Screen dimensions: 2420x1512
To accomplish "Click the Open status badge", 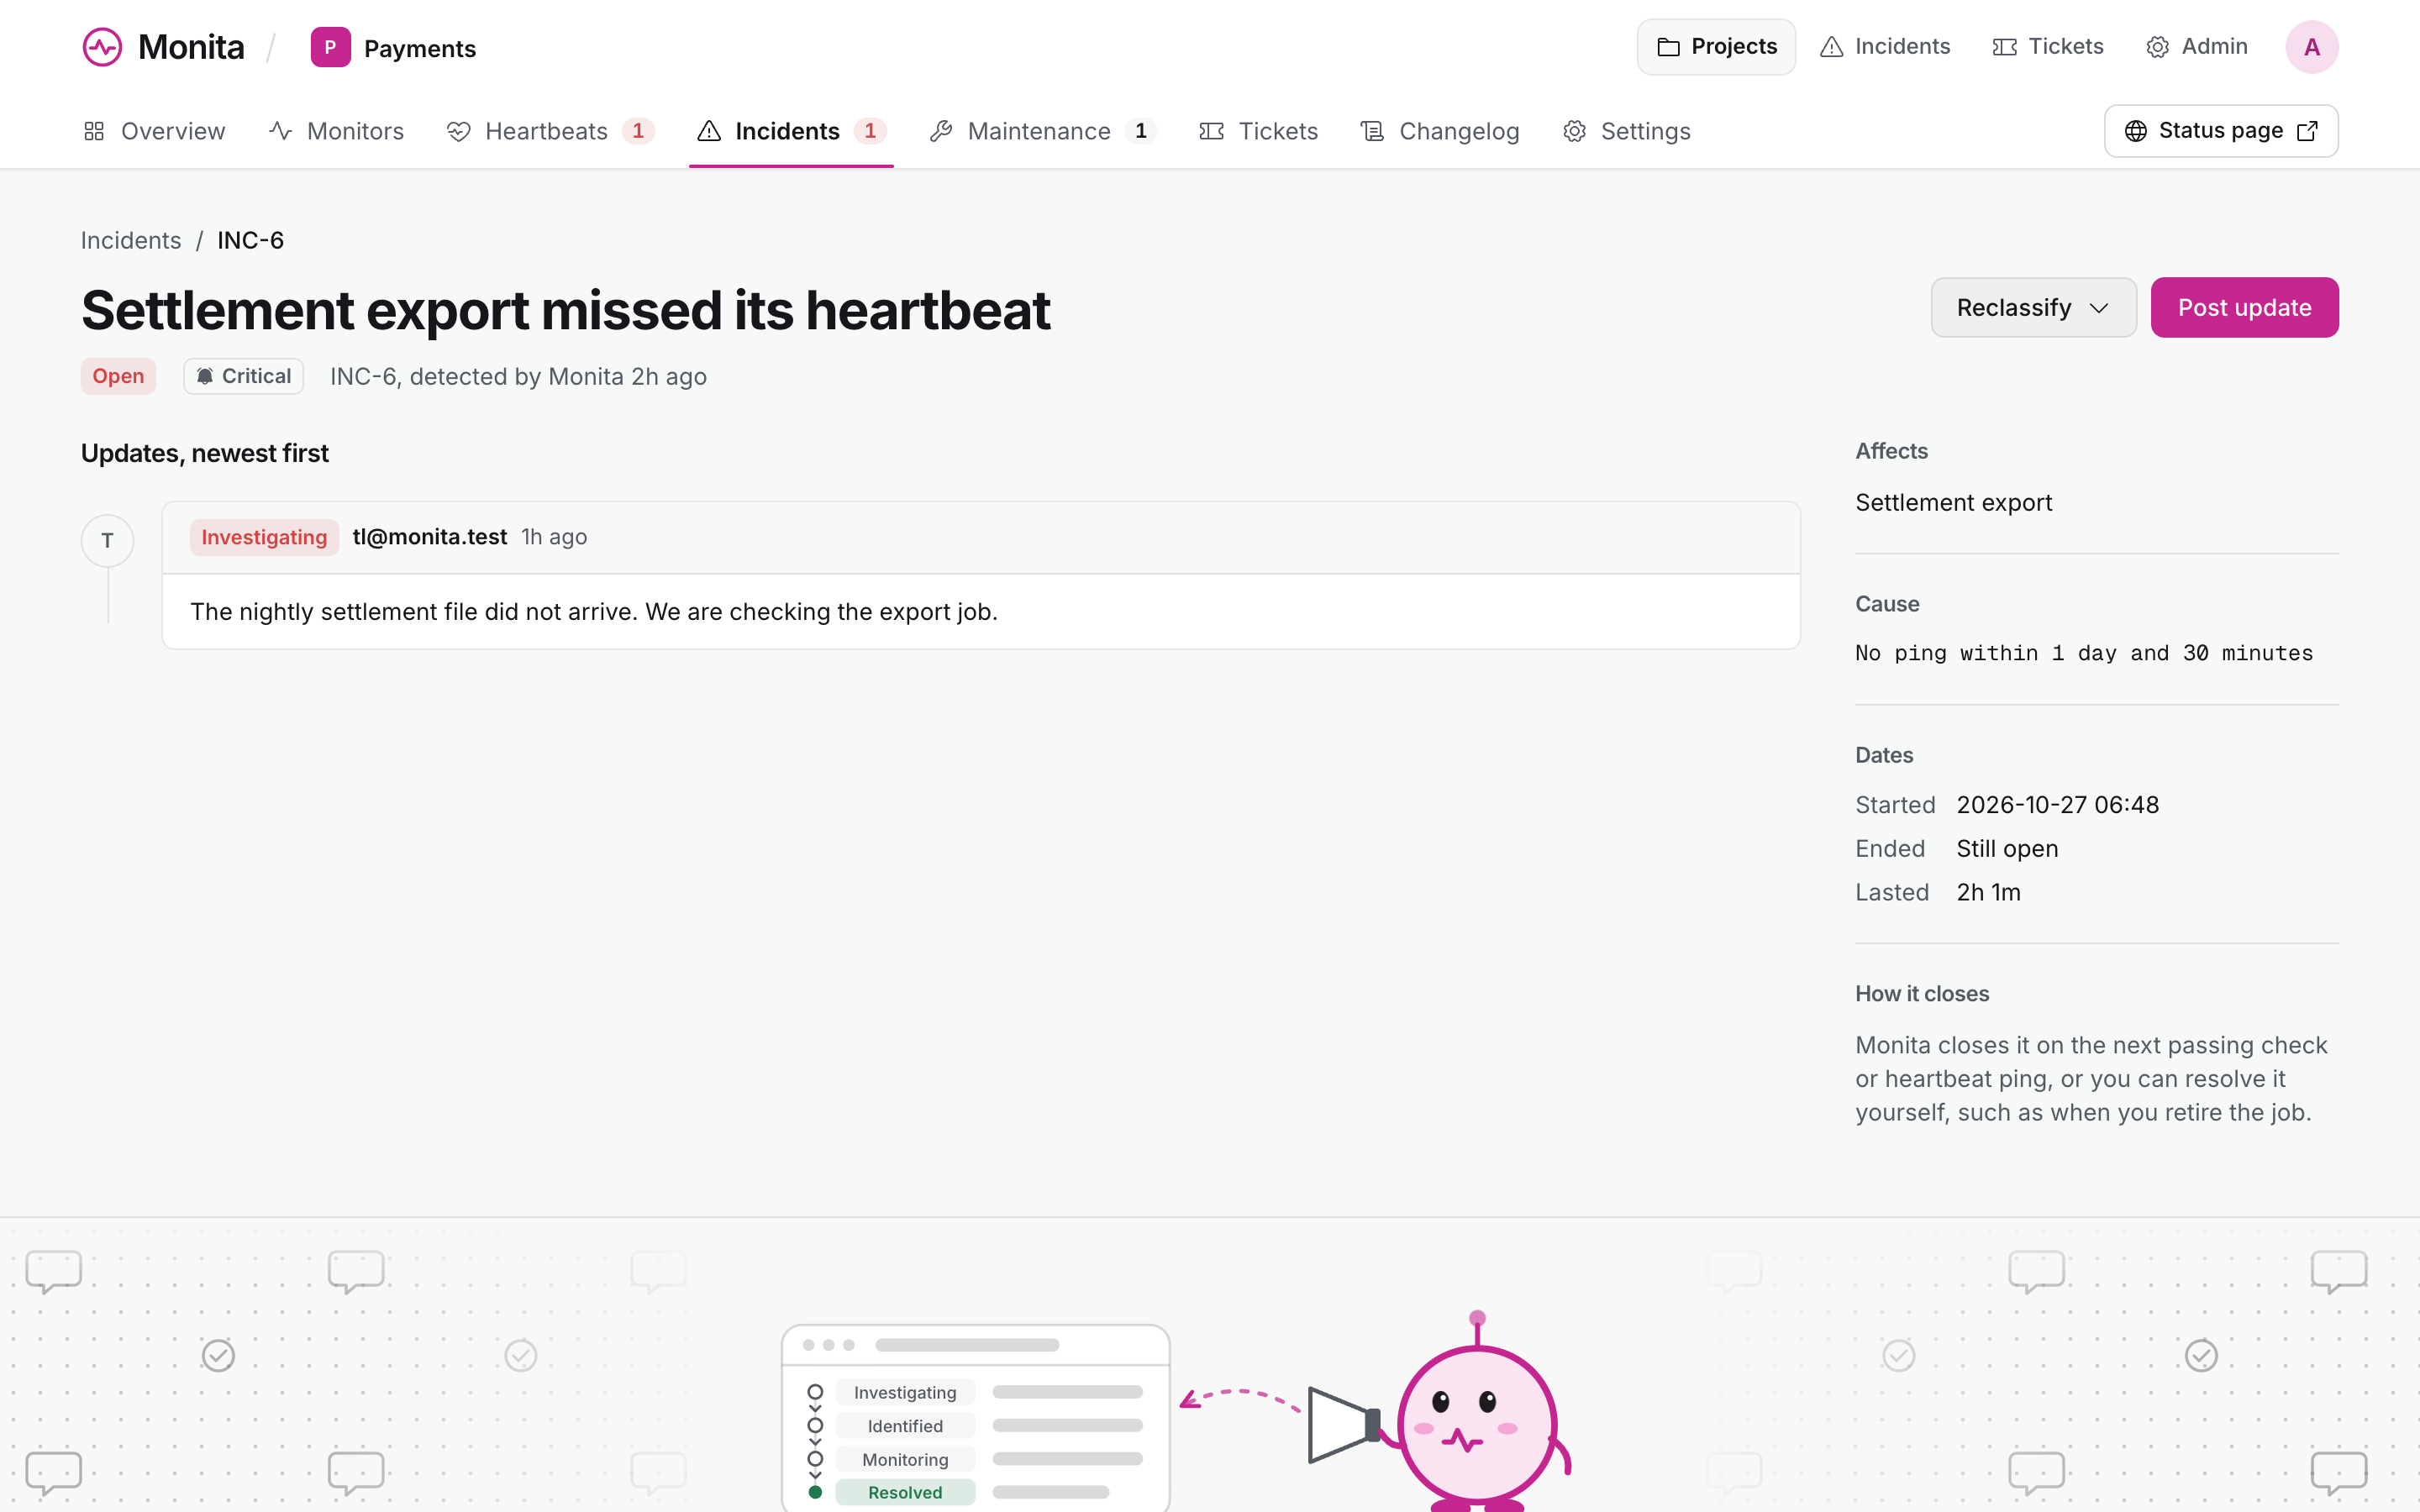I will pyautogui.click(x=118, y=376).
